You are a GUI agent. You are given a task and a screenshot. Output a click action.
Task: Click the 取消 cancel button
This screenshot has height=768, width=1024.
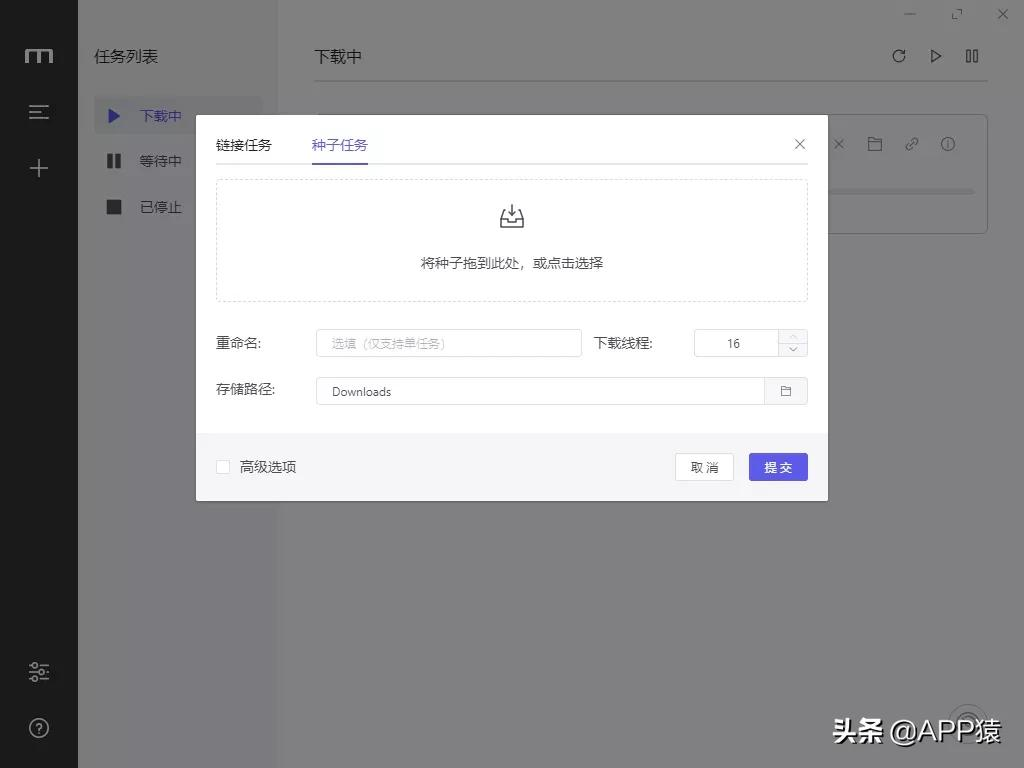pos(704,466)
